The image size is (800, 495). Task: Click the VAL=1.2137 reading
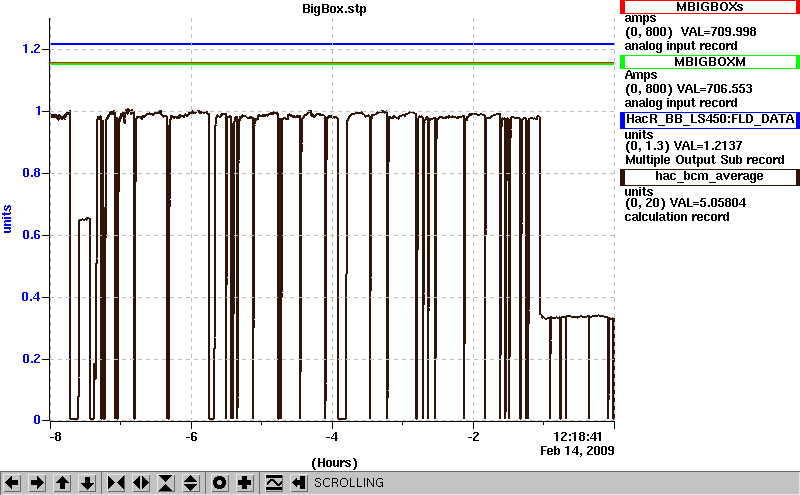click(x=708, y=146)
